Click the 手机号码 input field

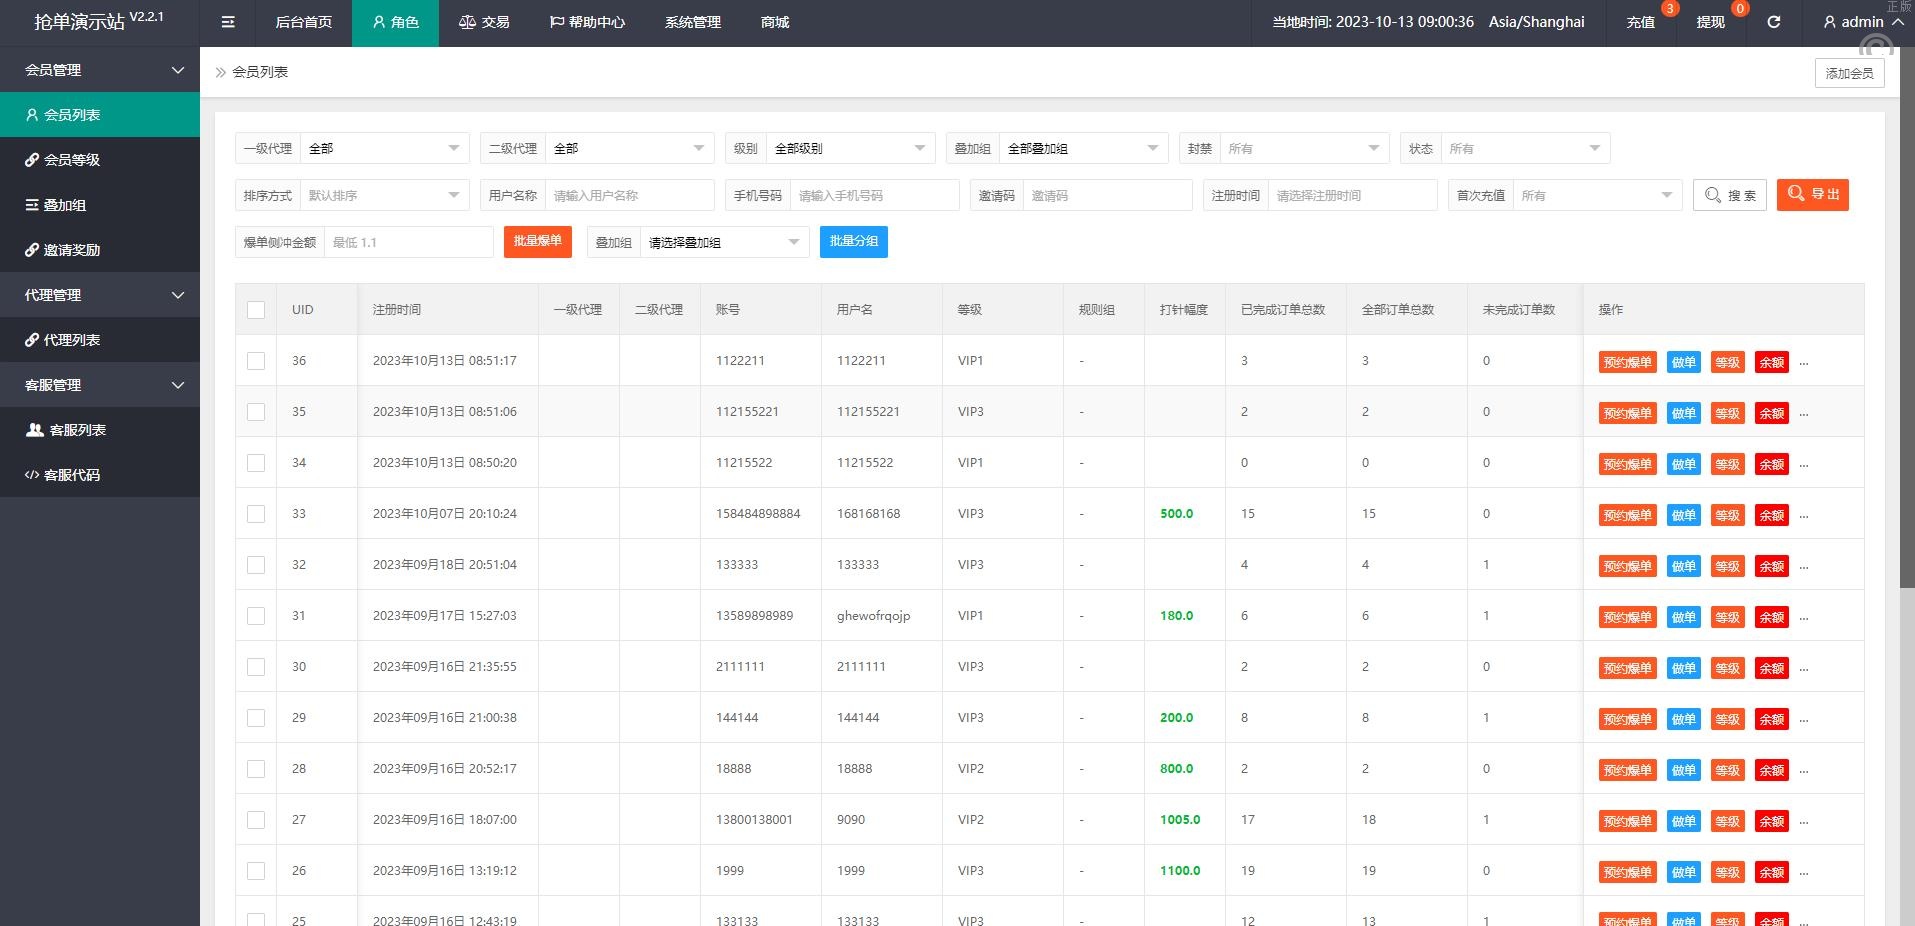click(x=873, y=196)
